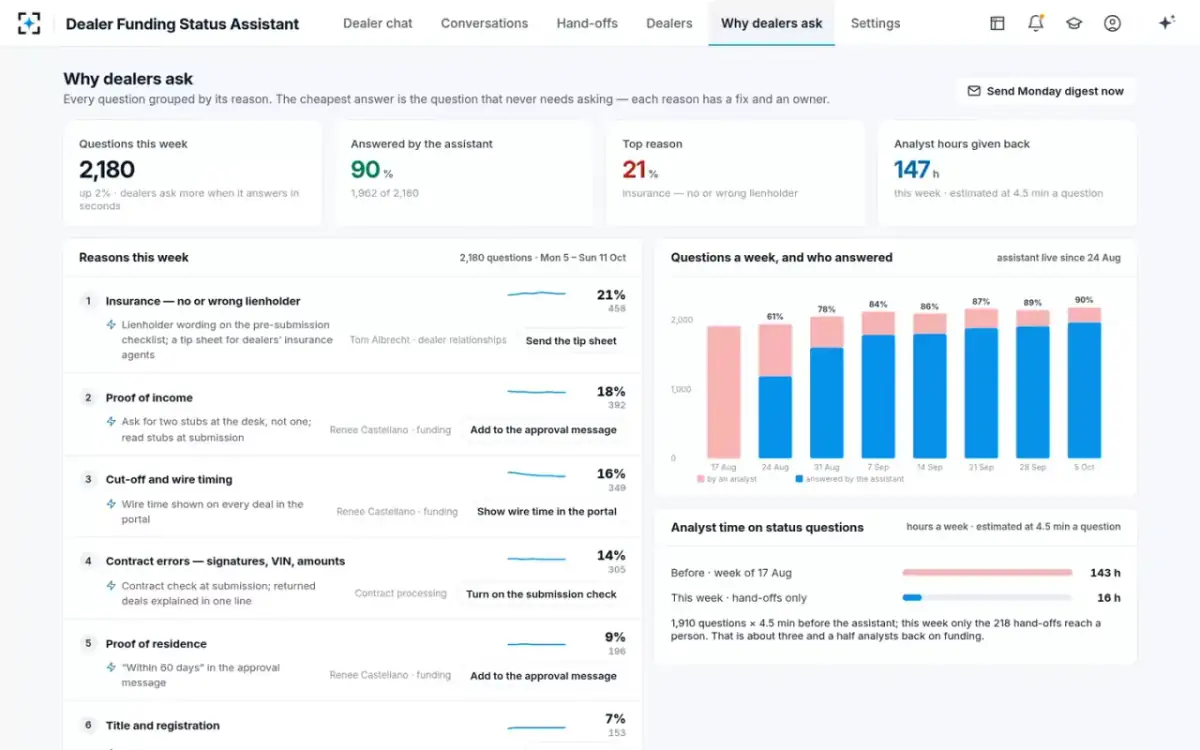
Task: Select the Why dealers ask tab
Action: (771, 23)
